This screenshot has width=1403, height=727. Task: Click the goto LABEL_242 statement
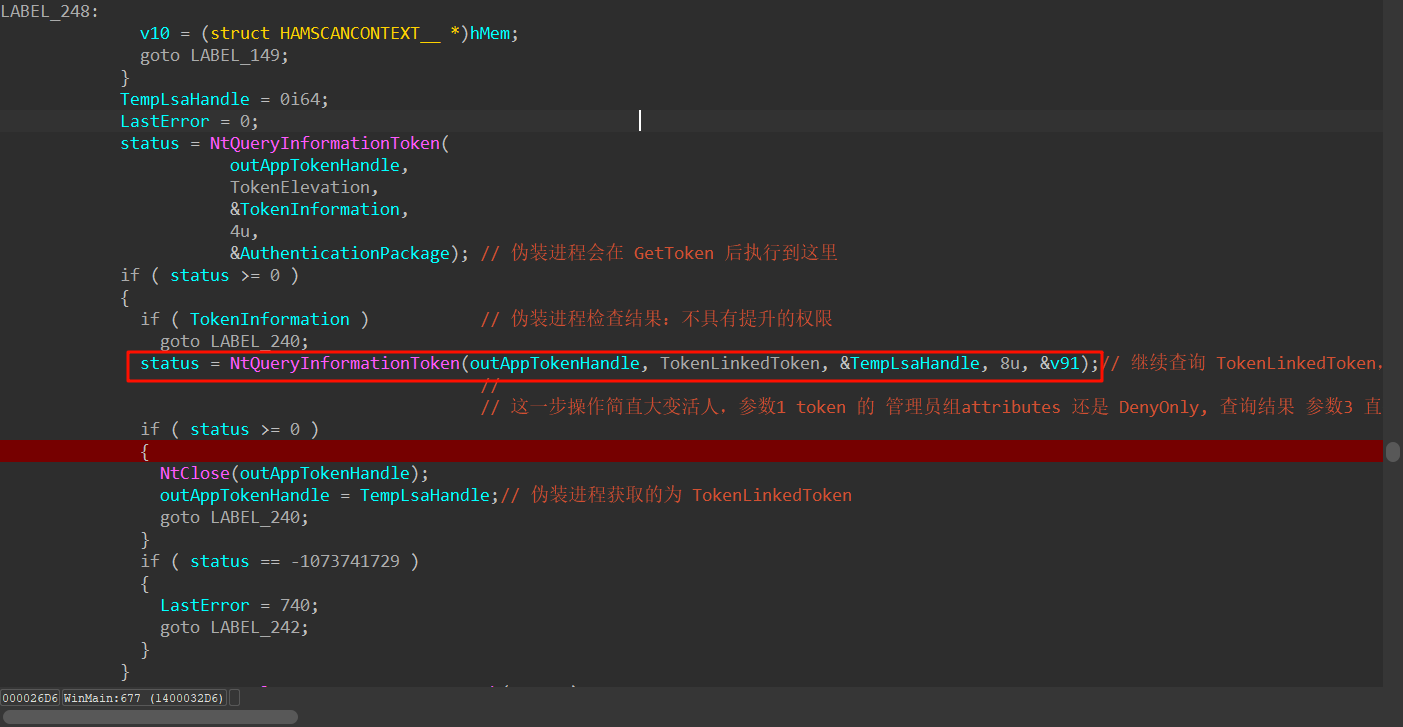click(233, 627)
